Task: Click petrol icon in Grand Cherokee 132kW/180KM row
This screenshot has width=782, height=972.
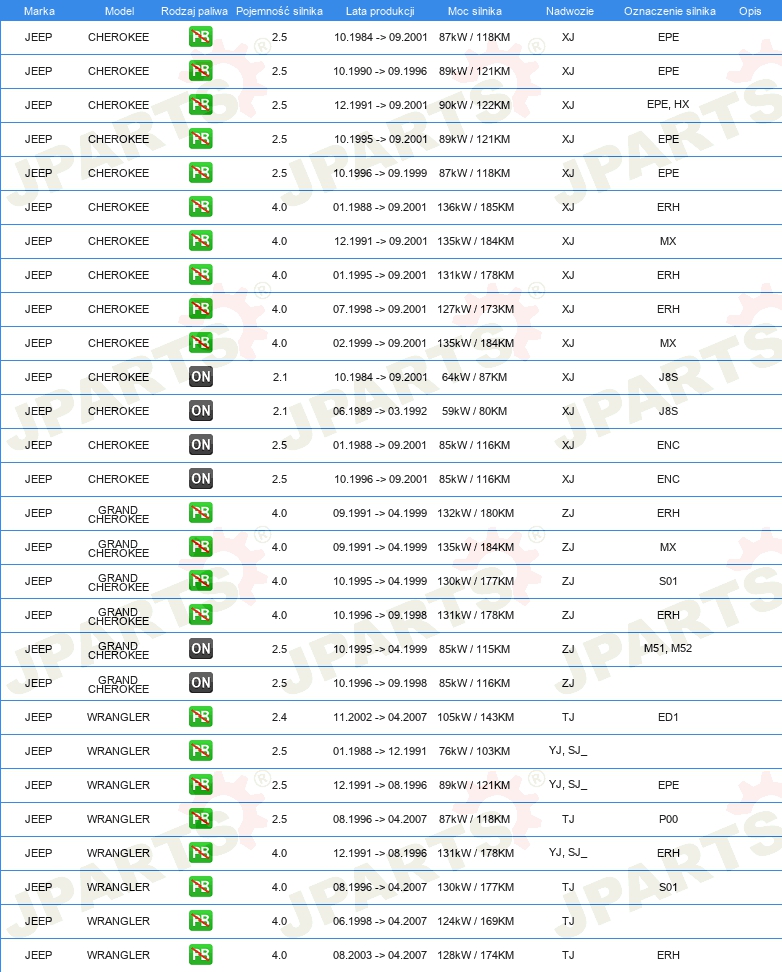Action: point(200,513)
